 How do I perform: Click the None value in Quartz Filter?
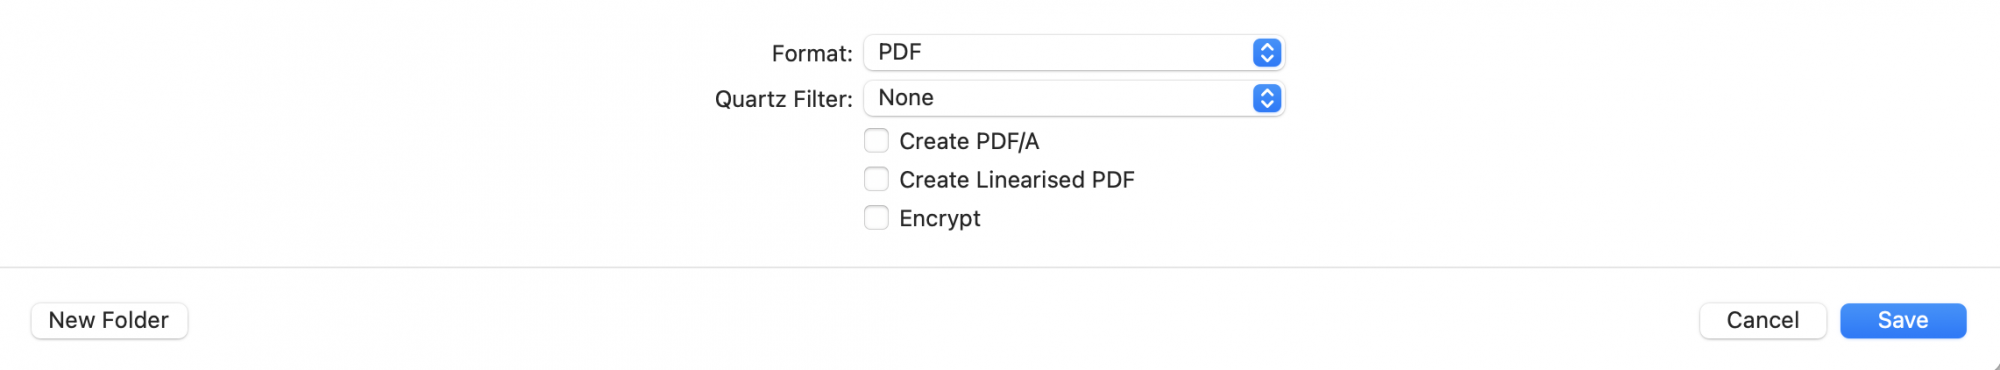tap(906, 98)
